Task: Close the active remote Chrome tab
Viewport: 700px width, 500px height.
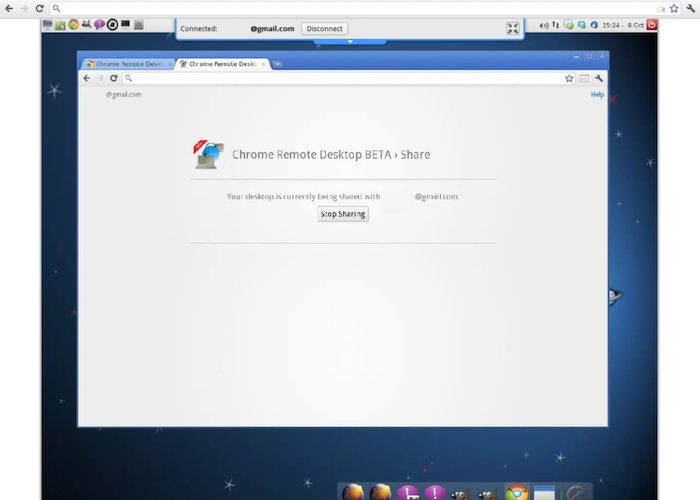Action: click(x=263, y=64)
